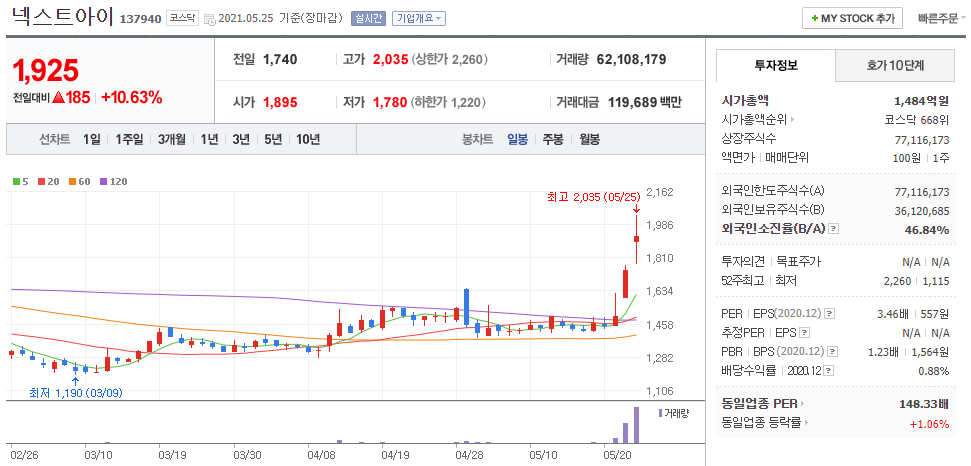The width and height of the screenshot is (971, 466).
Task: Click the 목표주가 label
Action: [x=798, y=261]
